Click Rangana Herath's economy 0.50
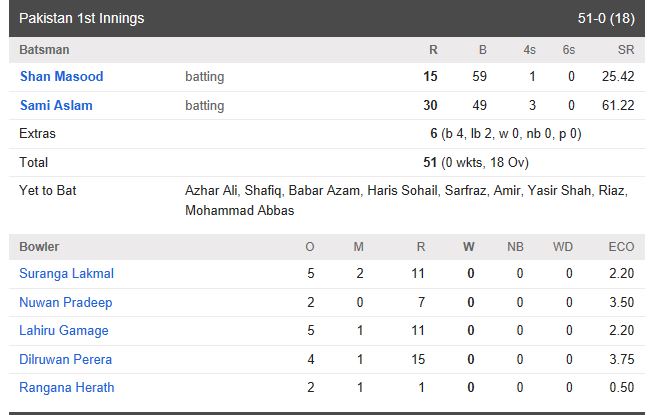Image resolution: width=652 pixels, height=415 pixels. click(x=622, y=388)
